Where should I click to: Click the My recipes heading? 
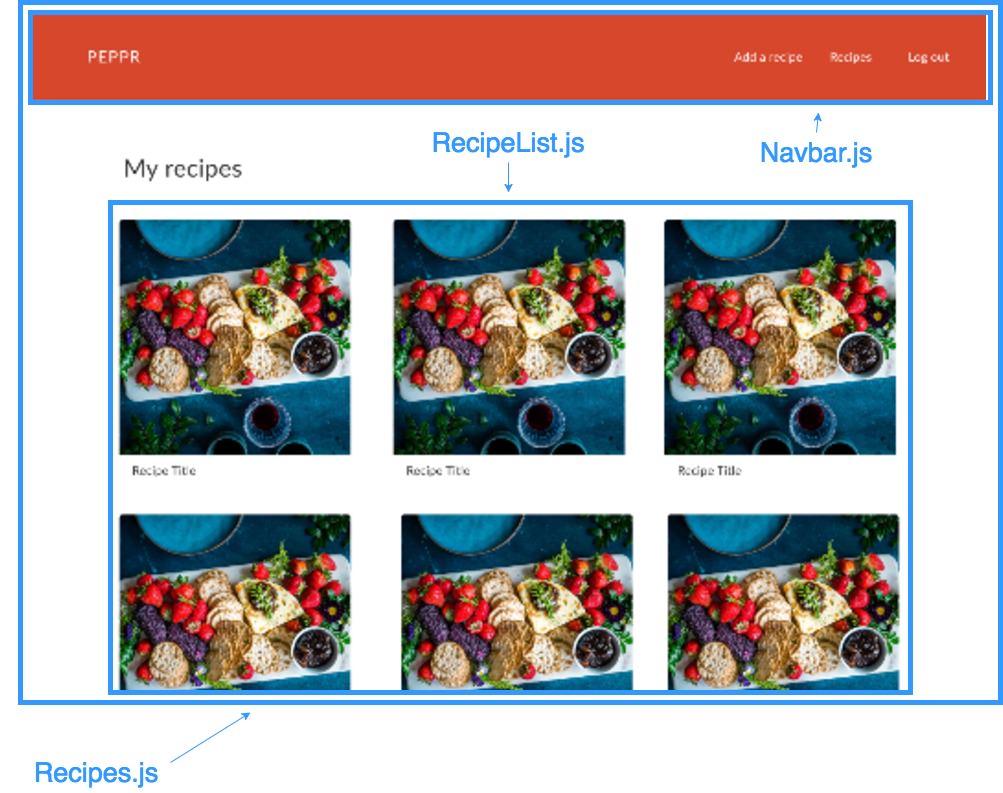click(183, 169)
